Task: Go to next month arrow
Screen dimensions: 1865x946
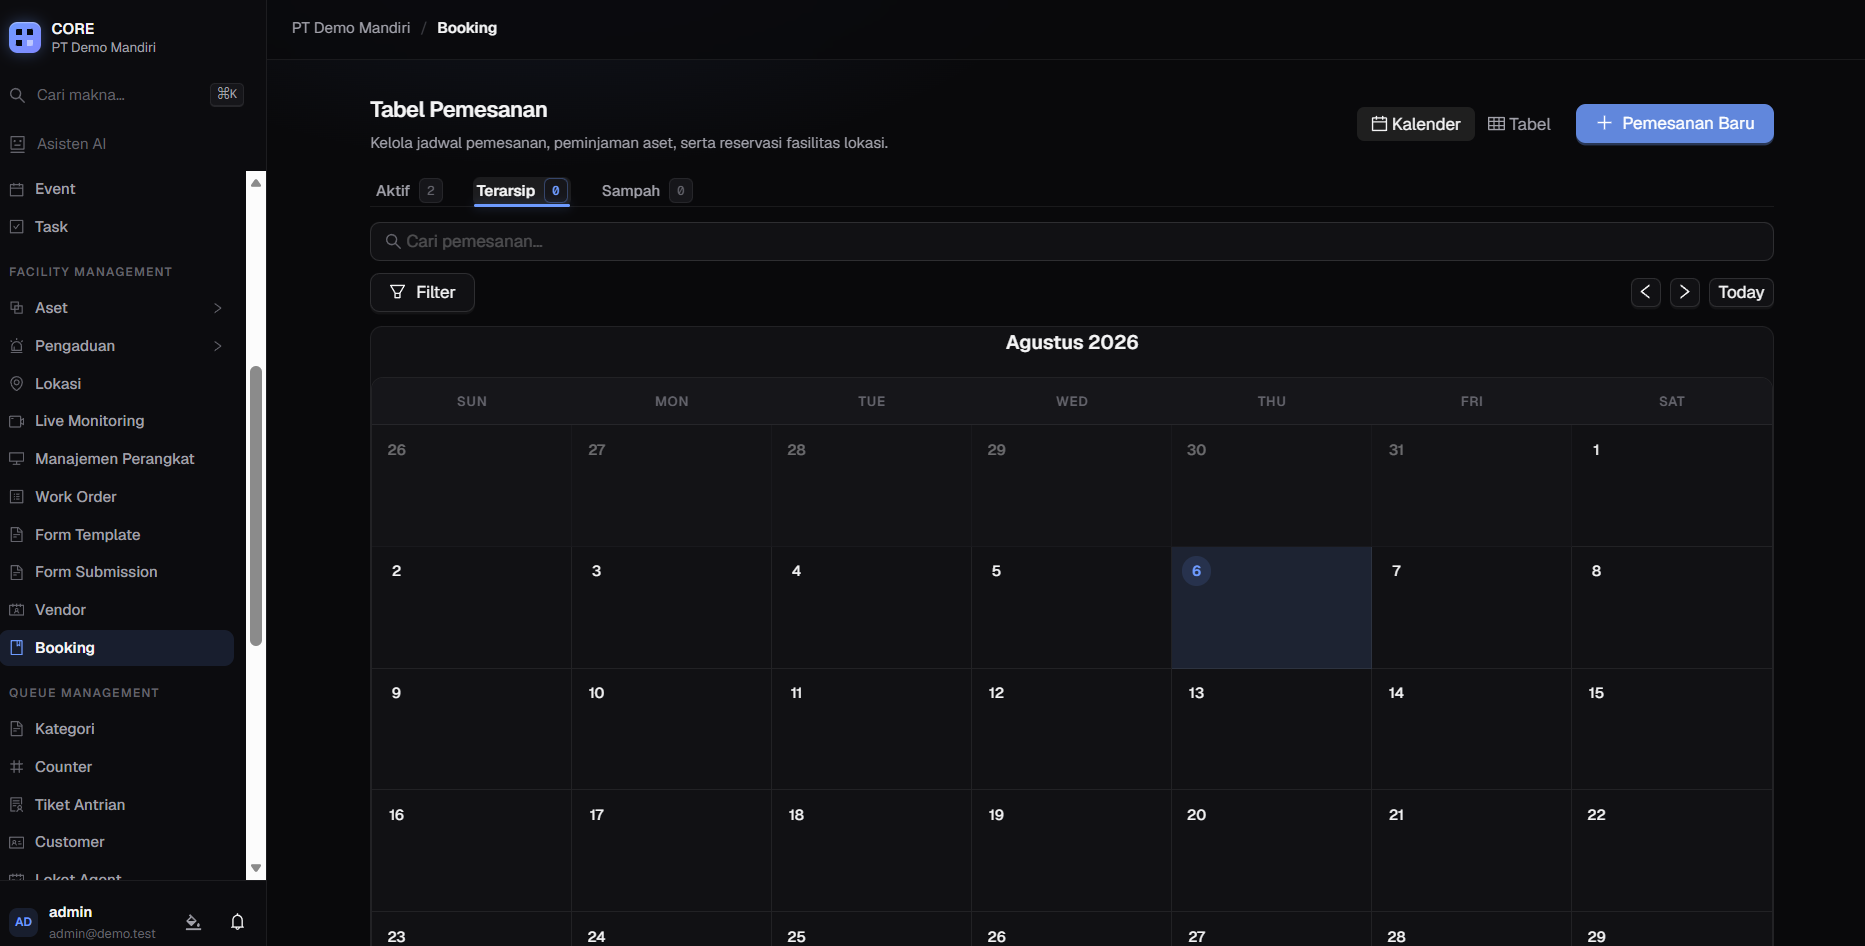Action: point(1685,292)
